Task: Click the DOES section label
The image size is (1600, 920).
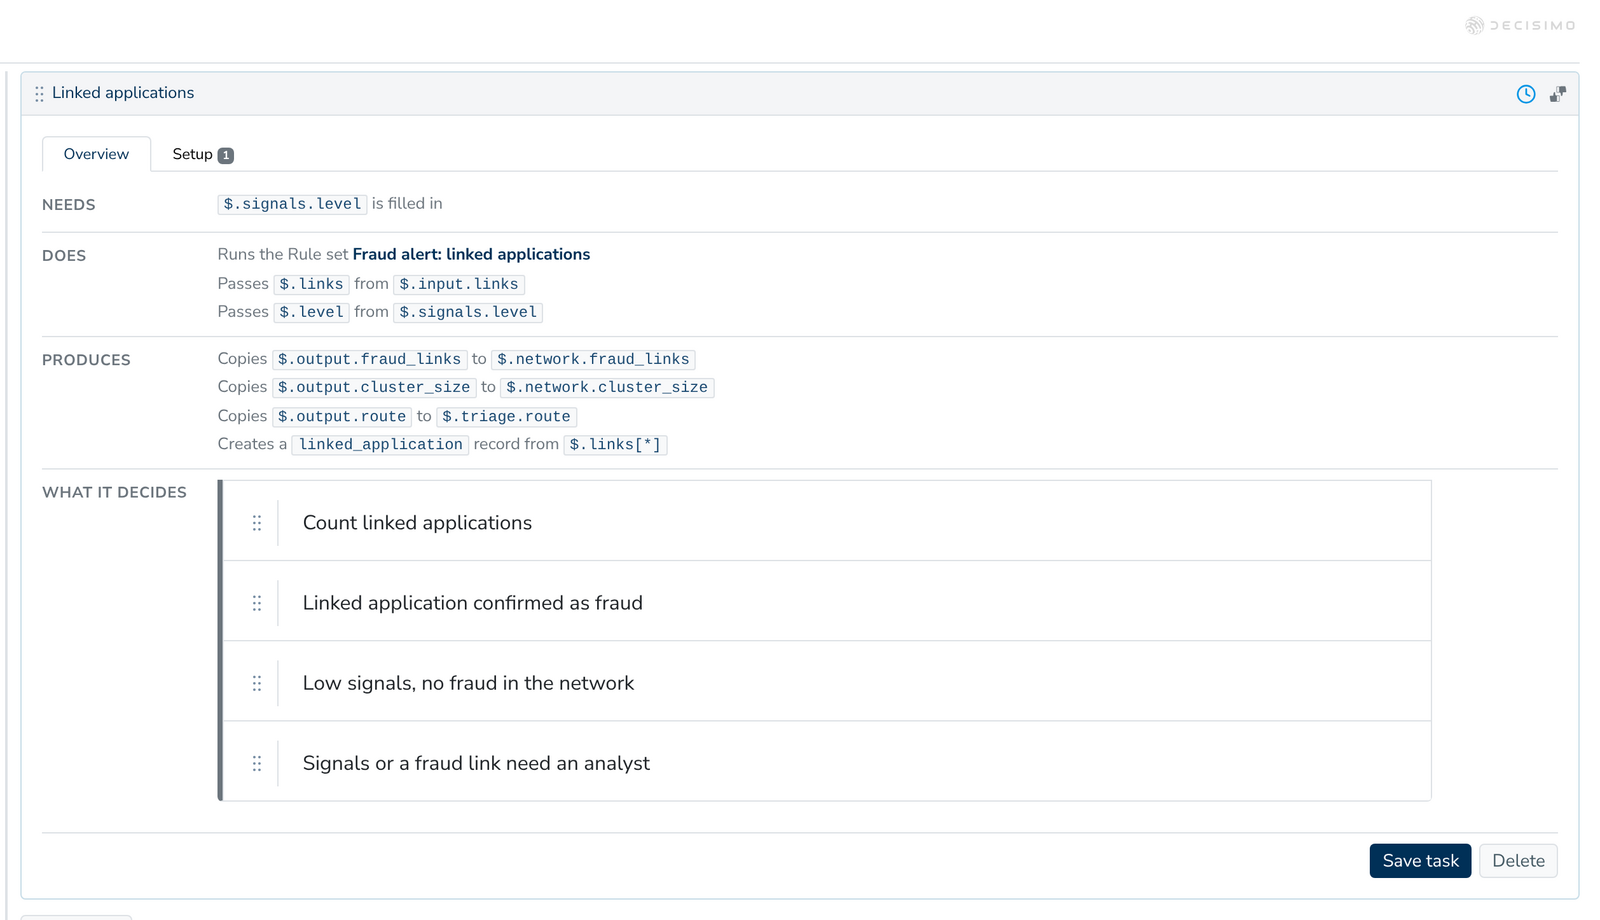Action: pyautogui.click(x=64, y=256)
